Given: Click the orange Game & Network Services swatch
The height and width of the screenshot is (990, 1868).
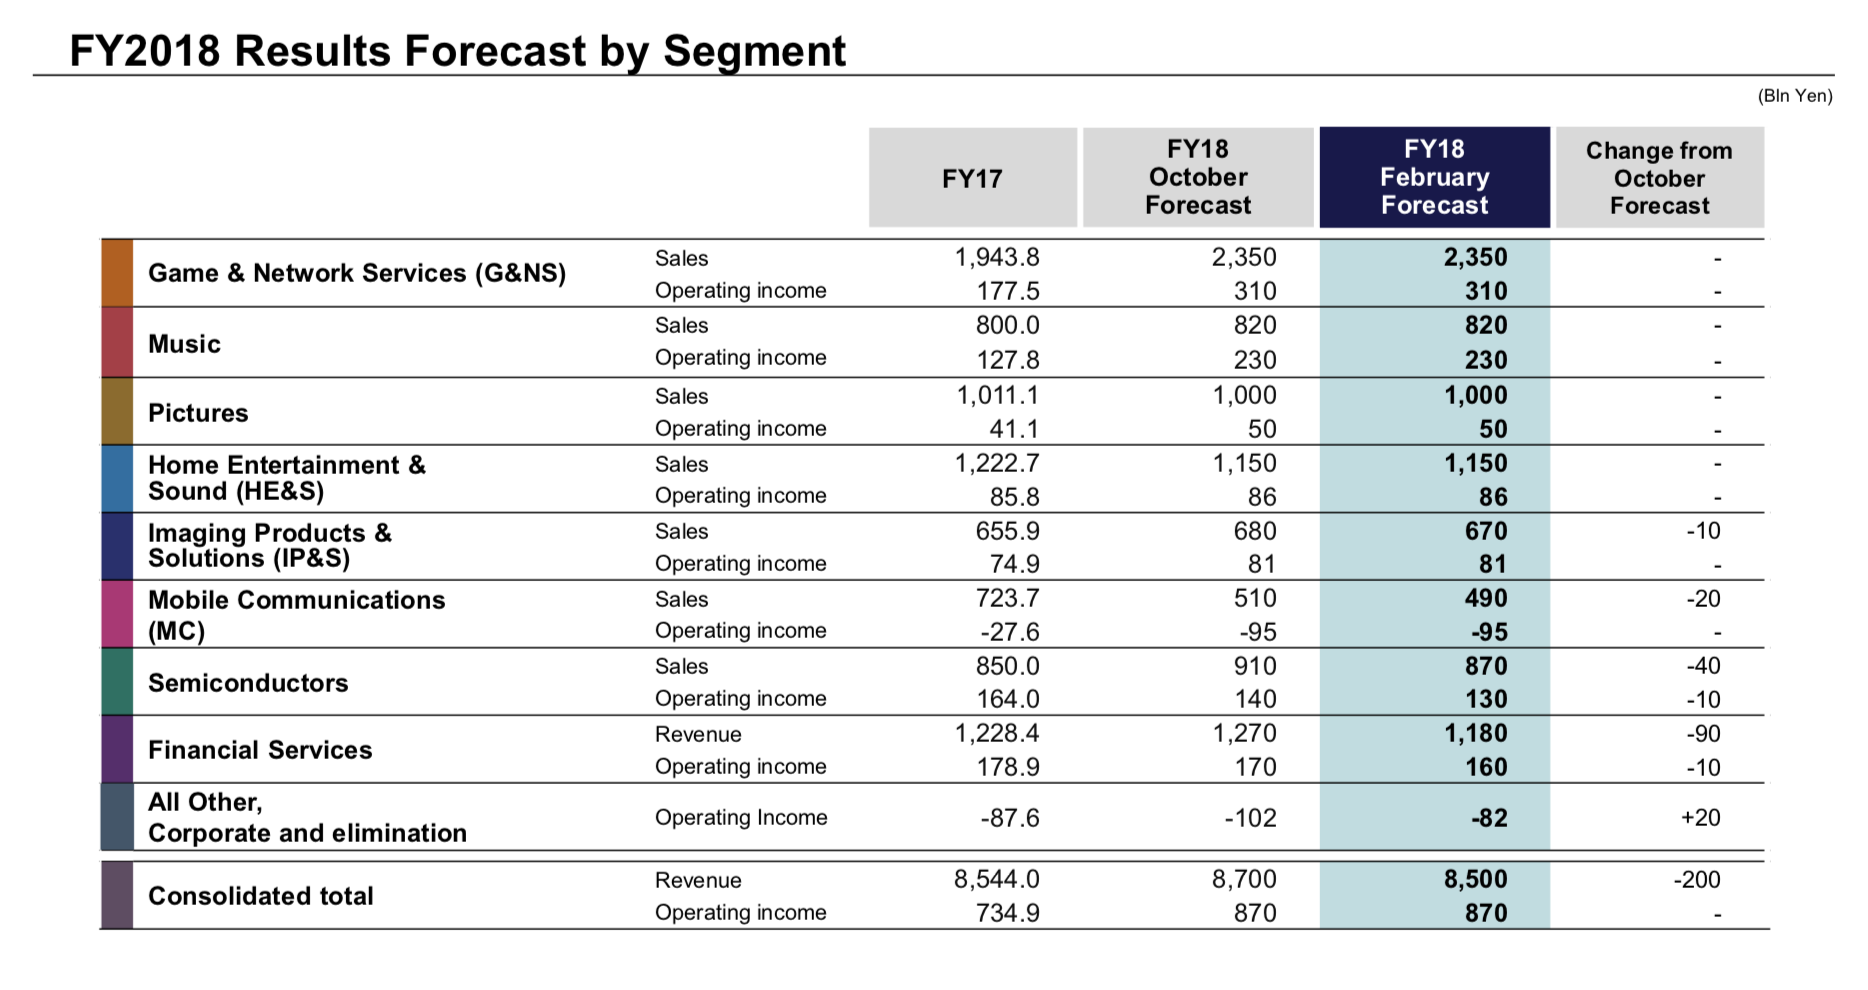Looking at the screenshot, I should 117,273.
